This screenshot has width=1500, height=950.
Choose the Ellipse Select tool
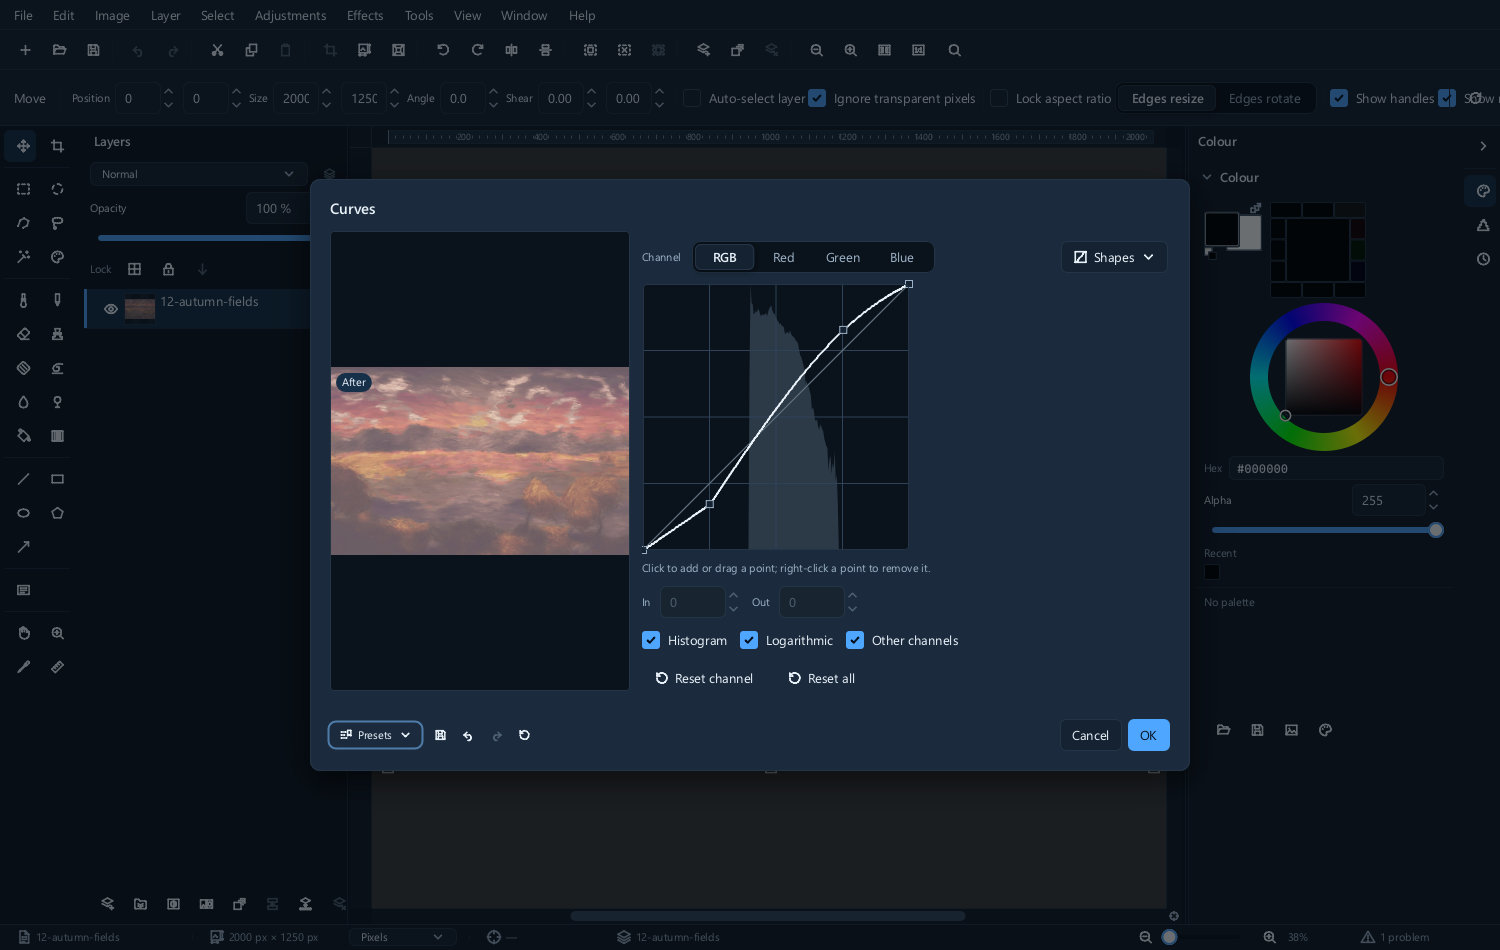pos(57,189)
